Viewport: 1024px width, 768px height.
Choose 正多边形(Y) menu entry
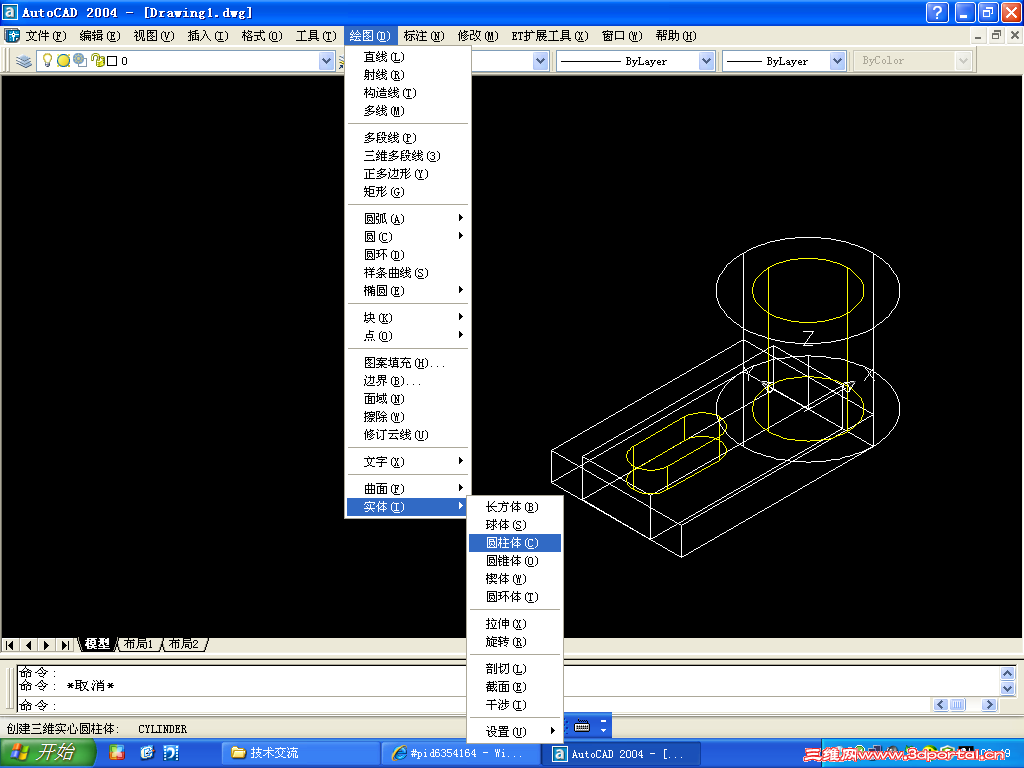pyautogui.click(x=408, y=174)
